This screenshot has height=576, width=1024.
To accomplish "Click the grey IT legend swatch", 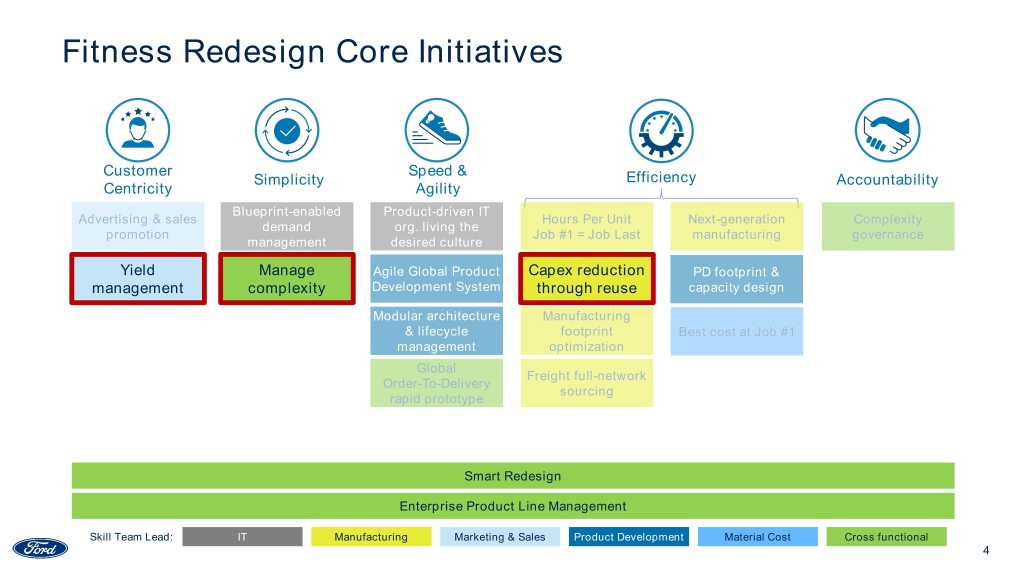I will pos(242,537).
